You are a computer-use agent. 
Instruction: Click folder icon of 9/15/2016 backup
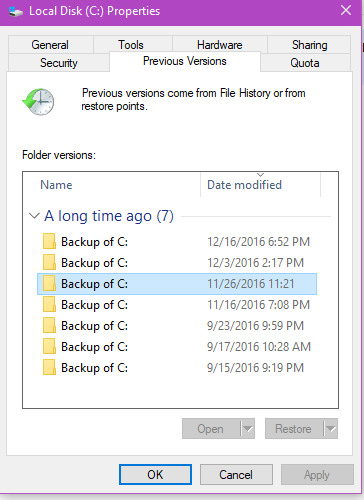pos(49,367)
